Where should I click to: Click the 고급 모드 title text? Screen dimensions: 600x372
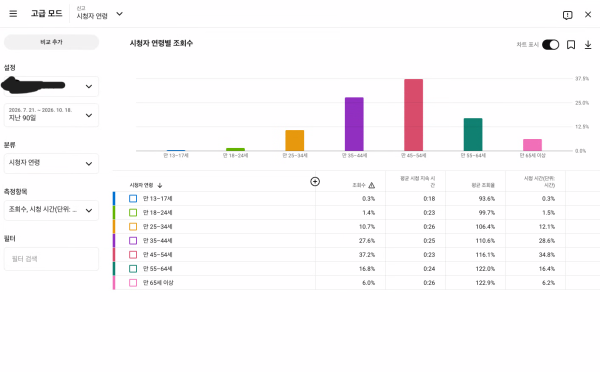coord(46,13)
